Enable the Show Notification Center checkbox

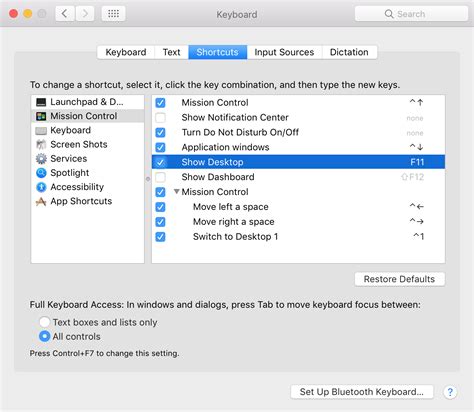(160, 118)
